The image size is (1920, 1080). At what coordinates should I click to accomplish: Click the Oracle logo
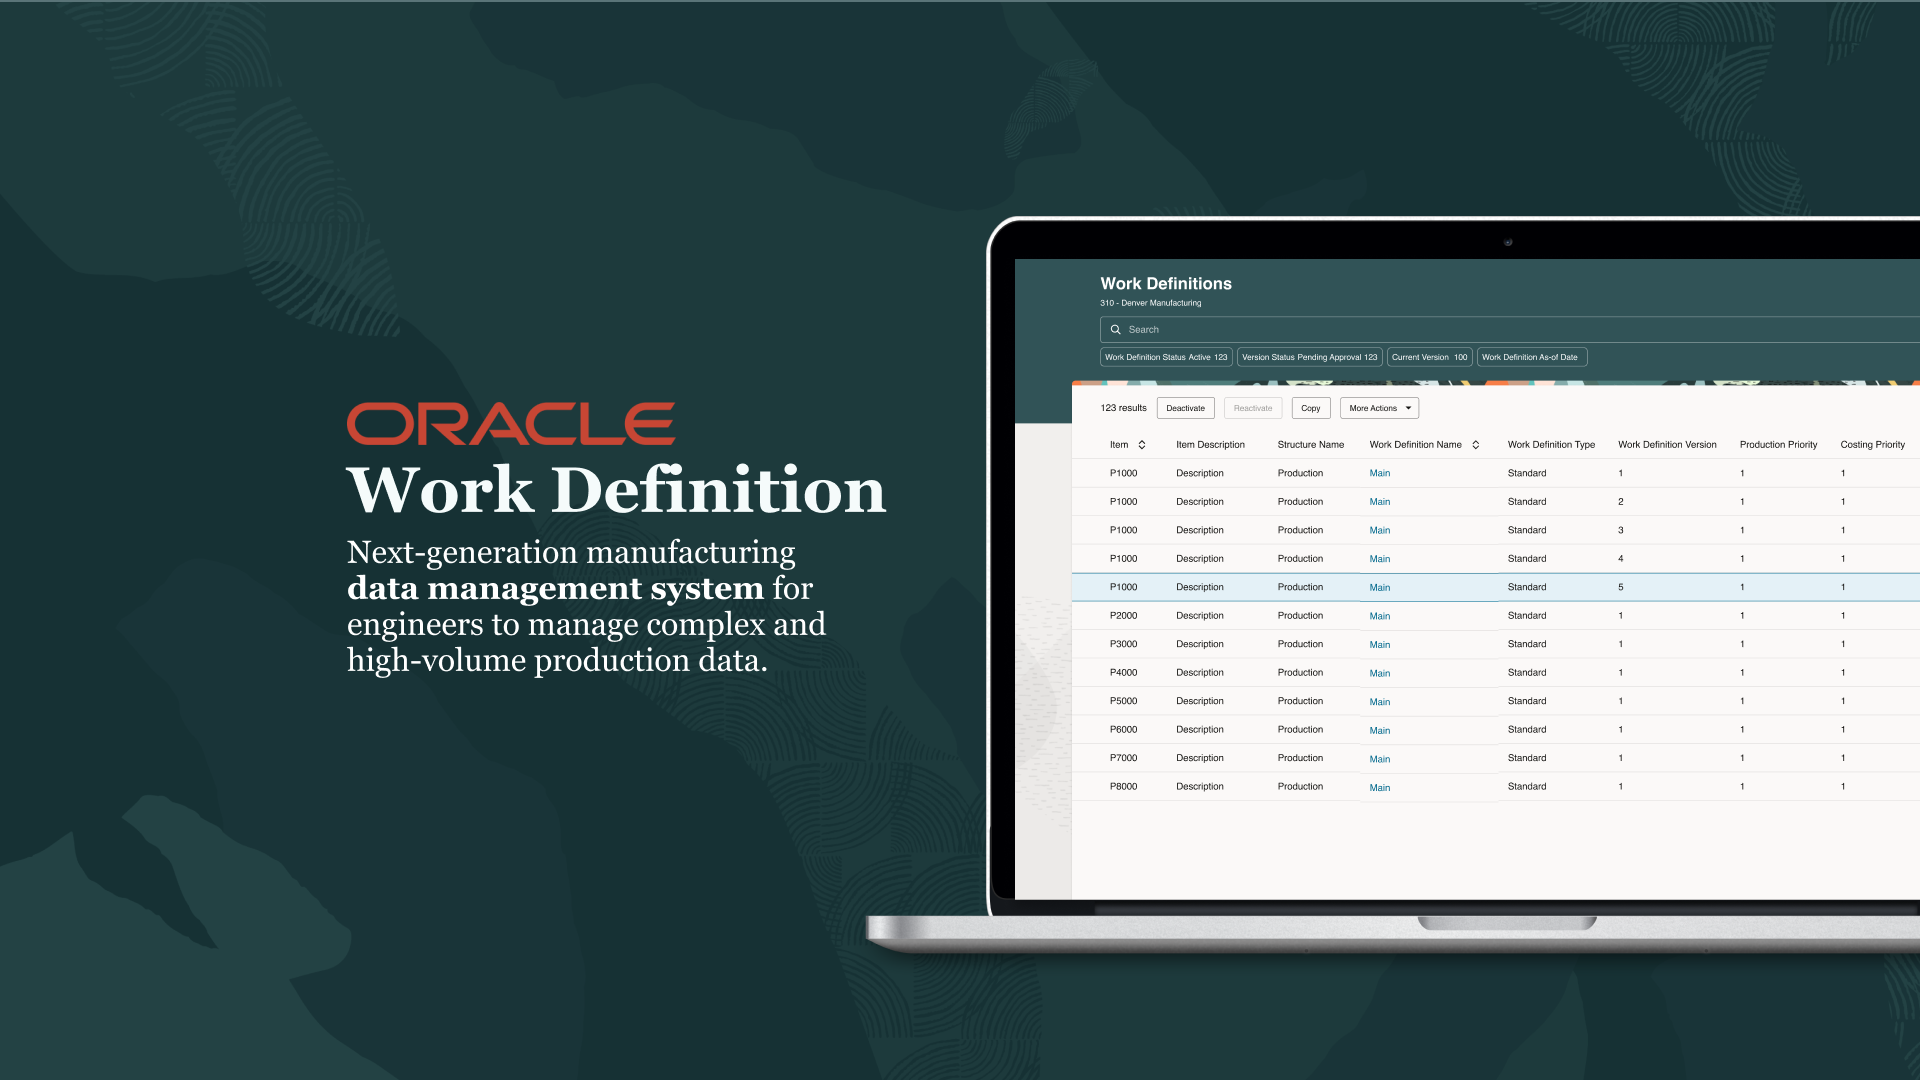coord(511,424)
